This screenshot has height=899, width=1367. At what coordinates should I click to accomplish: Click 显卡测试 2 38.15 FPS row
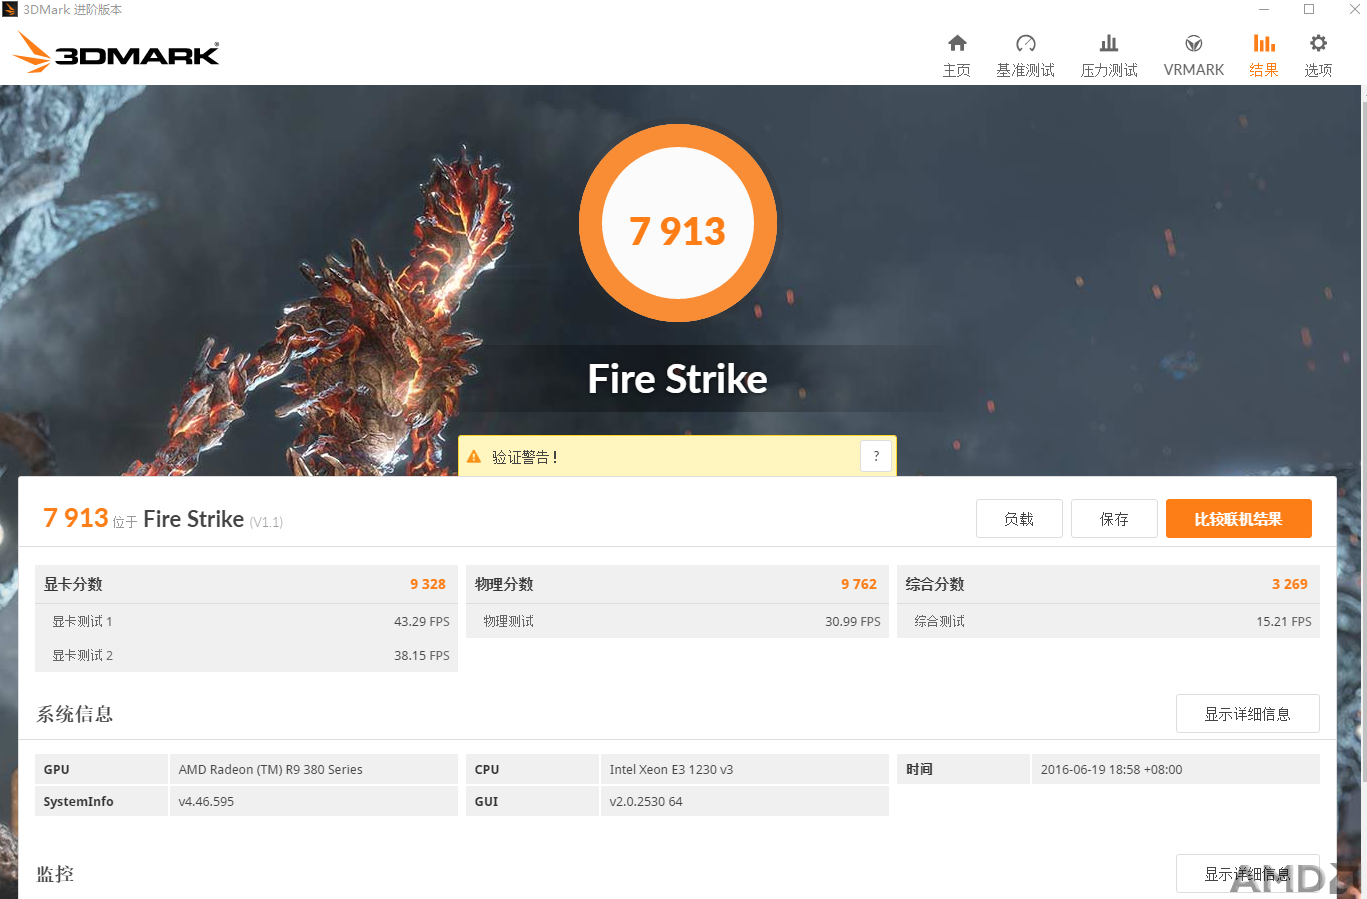click(x=246, y=655)
